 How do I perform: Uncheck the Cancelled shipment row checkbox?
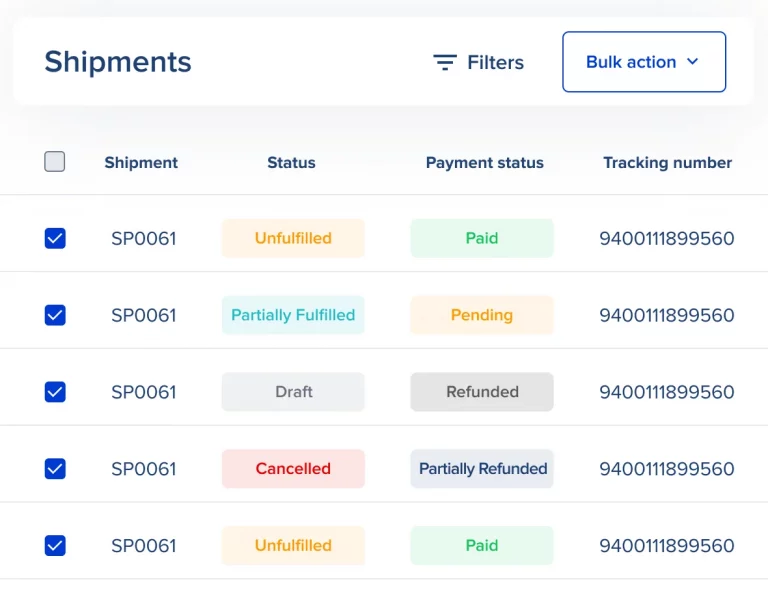pos(55,468)
